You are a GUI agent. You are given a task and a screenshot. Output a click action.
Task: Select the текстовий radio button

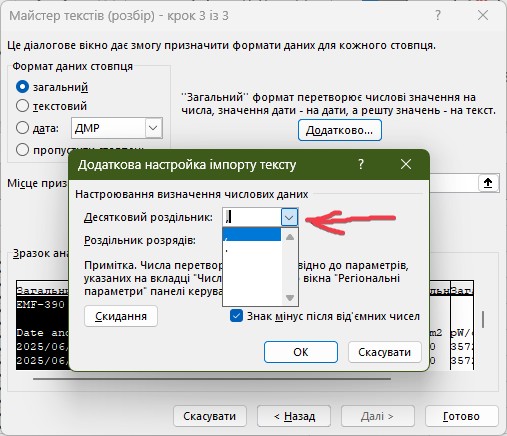coord(22,106)
